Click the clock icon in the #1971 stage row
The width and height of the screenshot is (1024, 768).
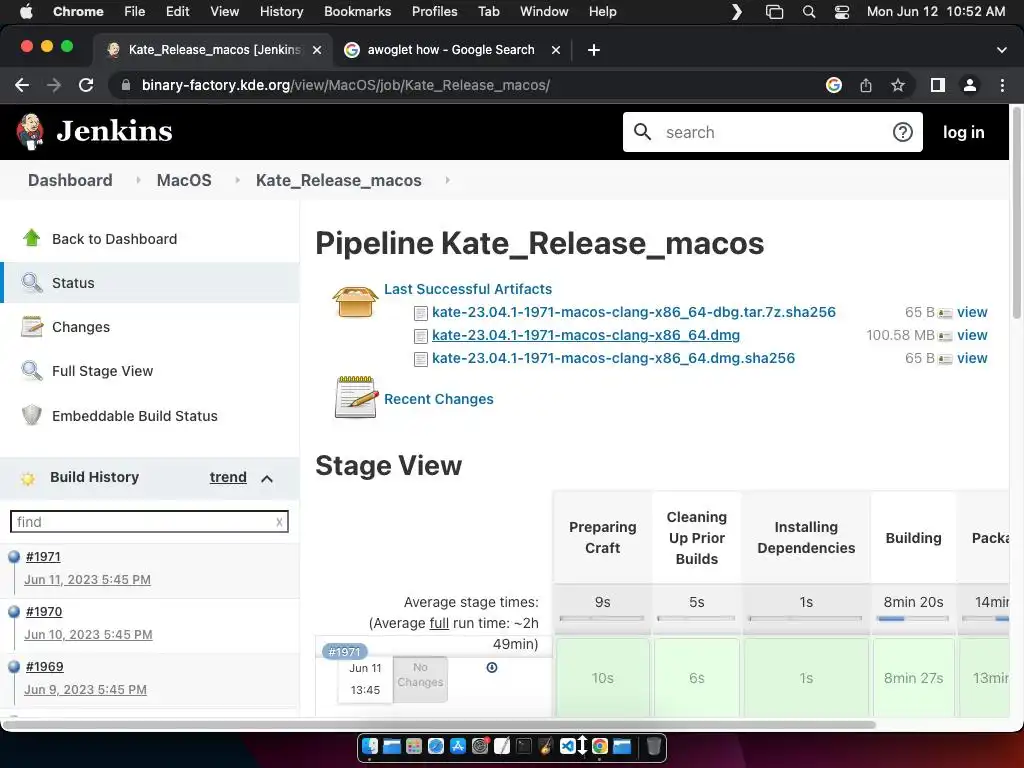tap(492, 667)
